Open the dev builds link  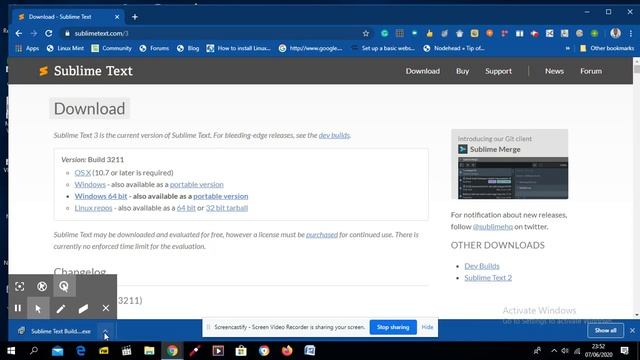pyautogui.click(x=334, y=135)
